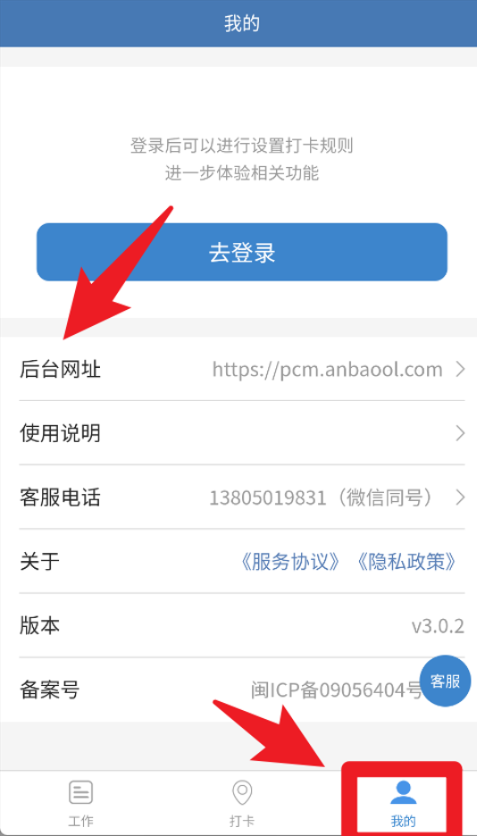Click the 版本 v3.0.2 row
477x836 pixels.
[x=242, y=625]
